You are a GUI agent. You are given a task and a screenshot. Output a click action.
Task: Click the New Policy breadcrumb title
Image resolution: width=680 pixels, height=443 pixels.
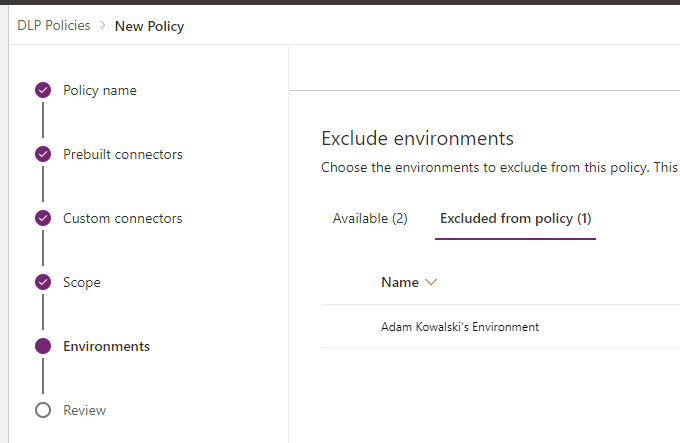[149, 26]
